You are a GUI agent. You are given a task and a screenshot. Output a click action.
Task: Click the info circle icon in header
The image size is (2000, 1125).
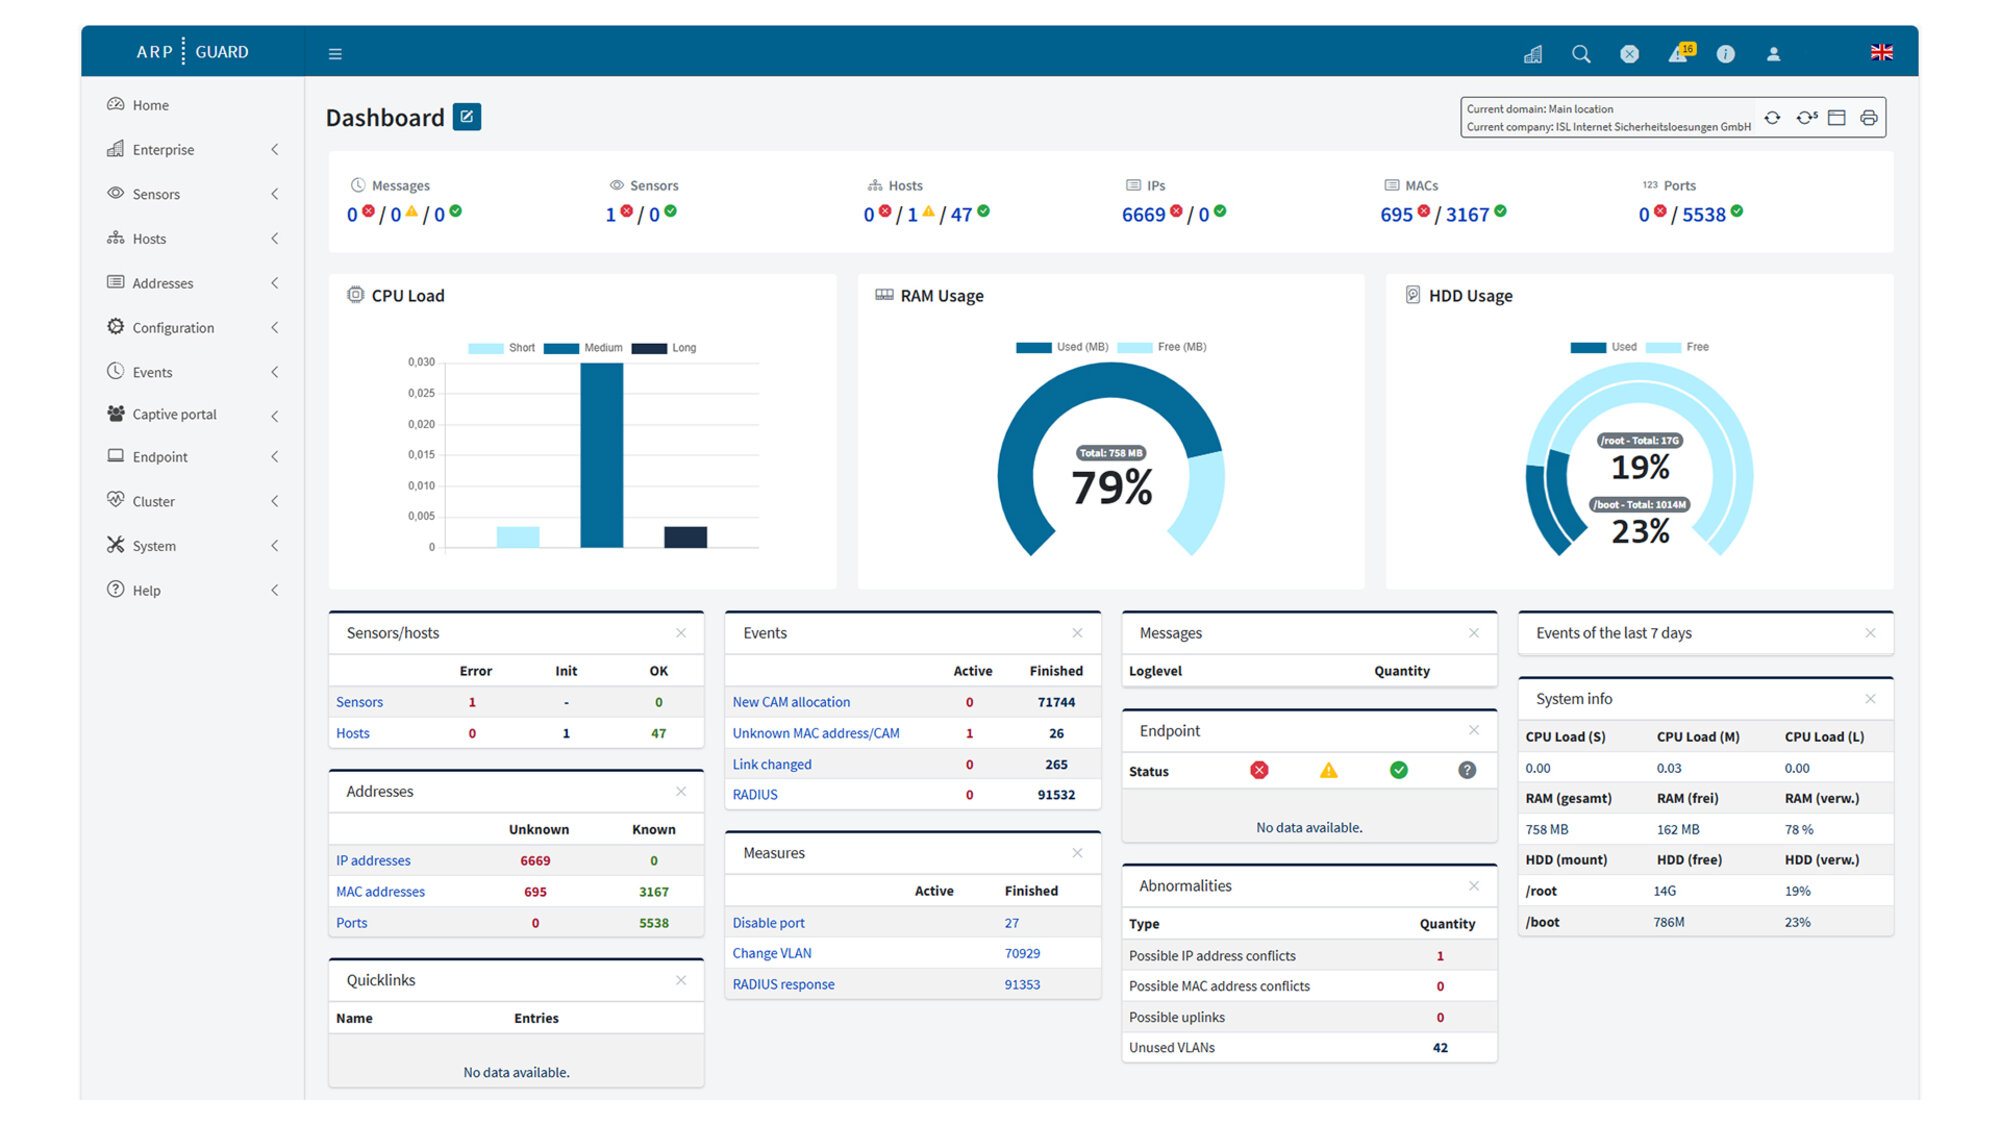[x=1725, y=54]
